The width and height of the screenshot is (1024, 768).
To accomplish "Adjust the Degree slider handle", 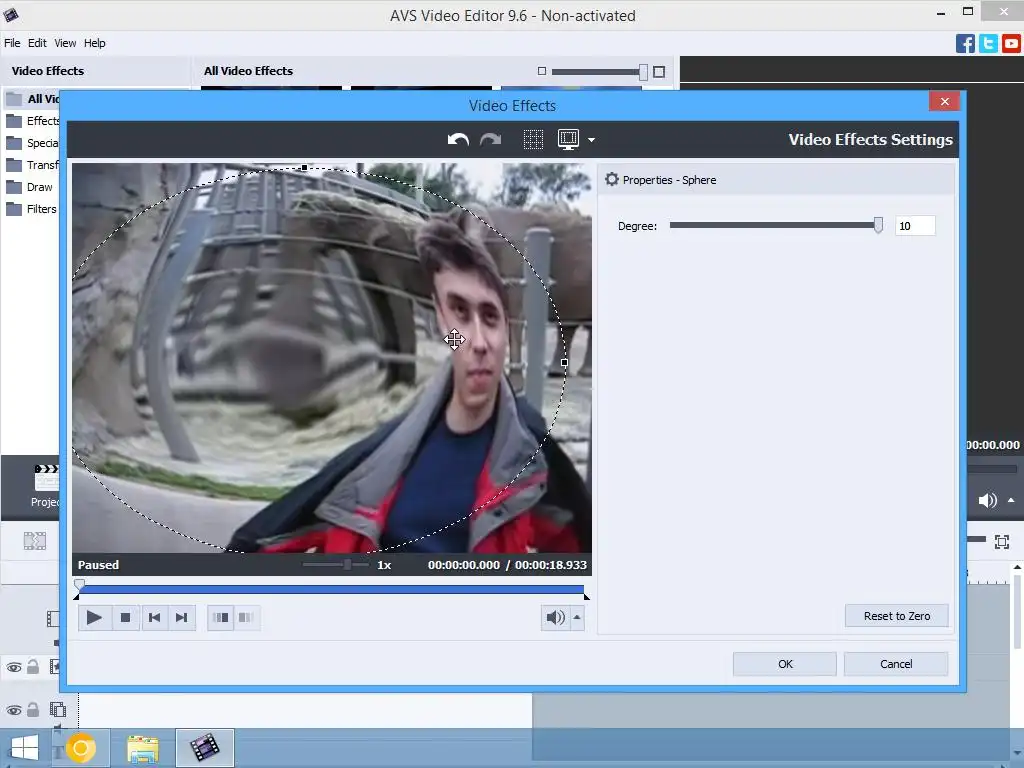I will (x=878, y=225).
